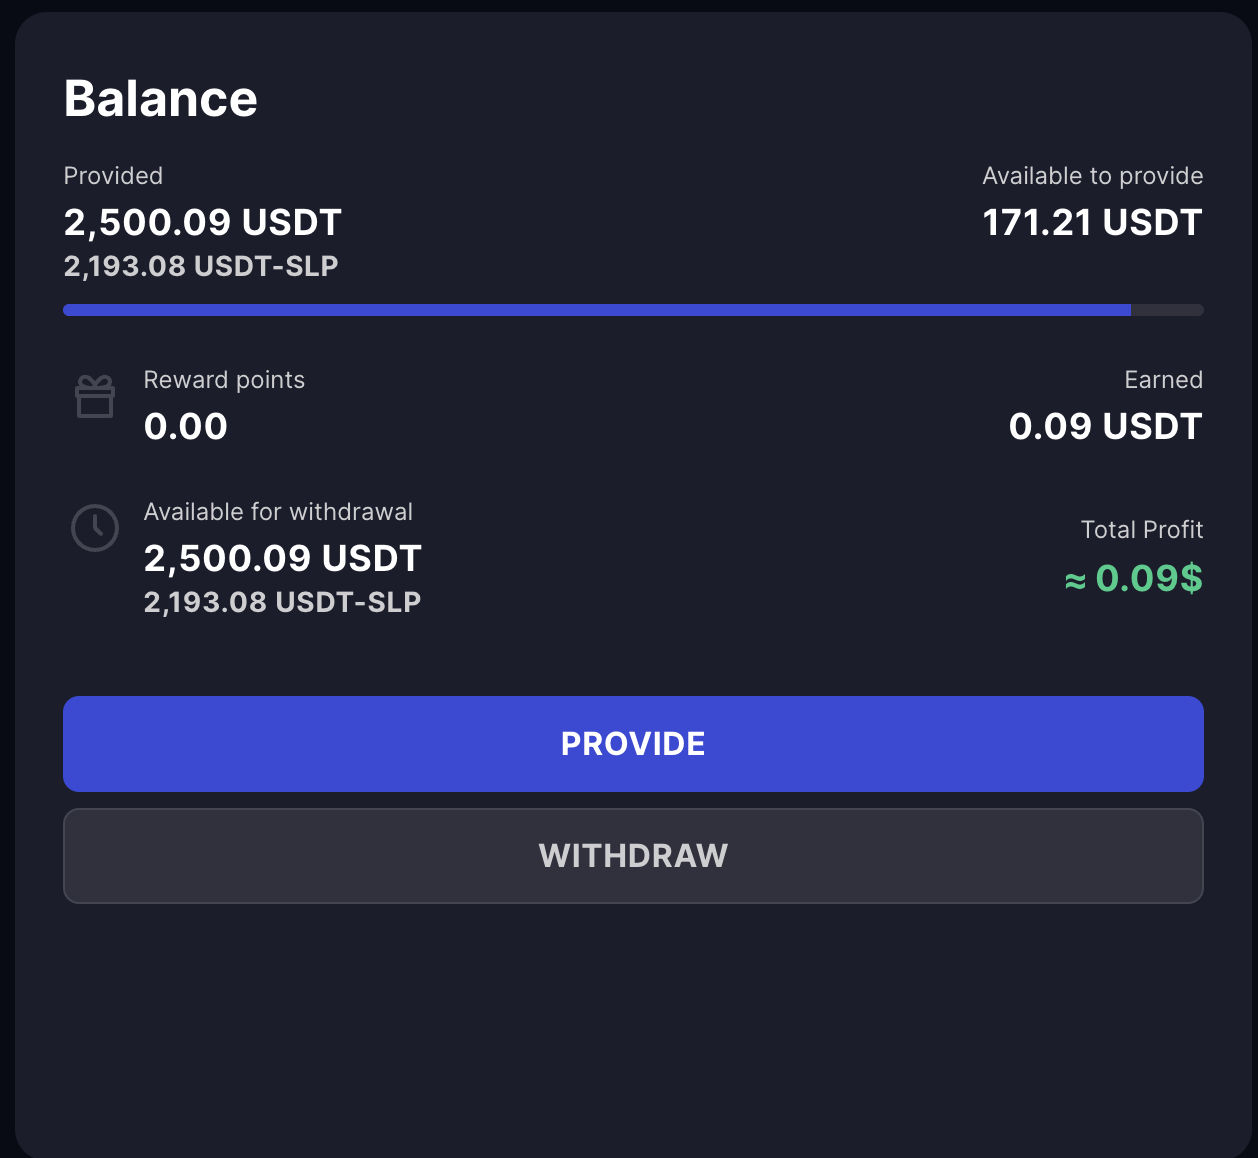Click the Total Profit label
The width and height of the screenshot is (1258, 1158).
pyautogui.click(x=1141, y=530)
